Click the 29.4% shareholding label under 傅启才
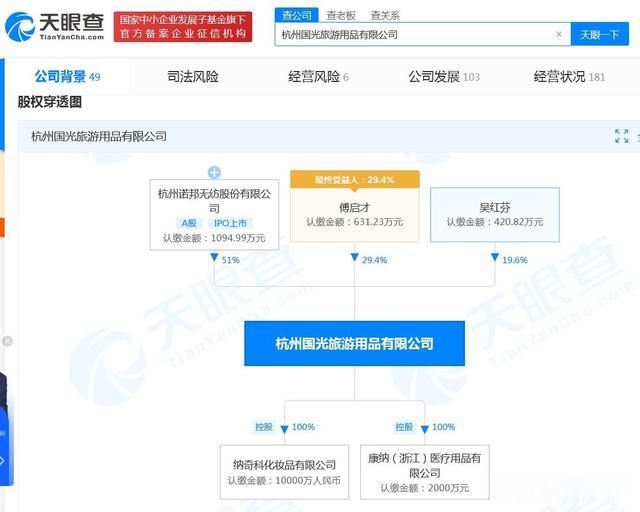 (x=374, y=260)
